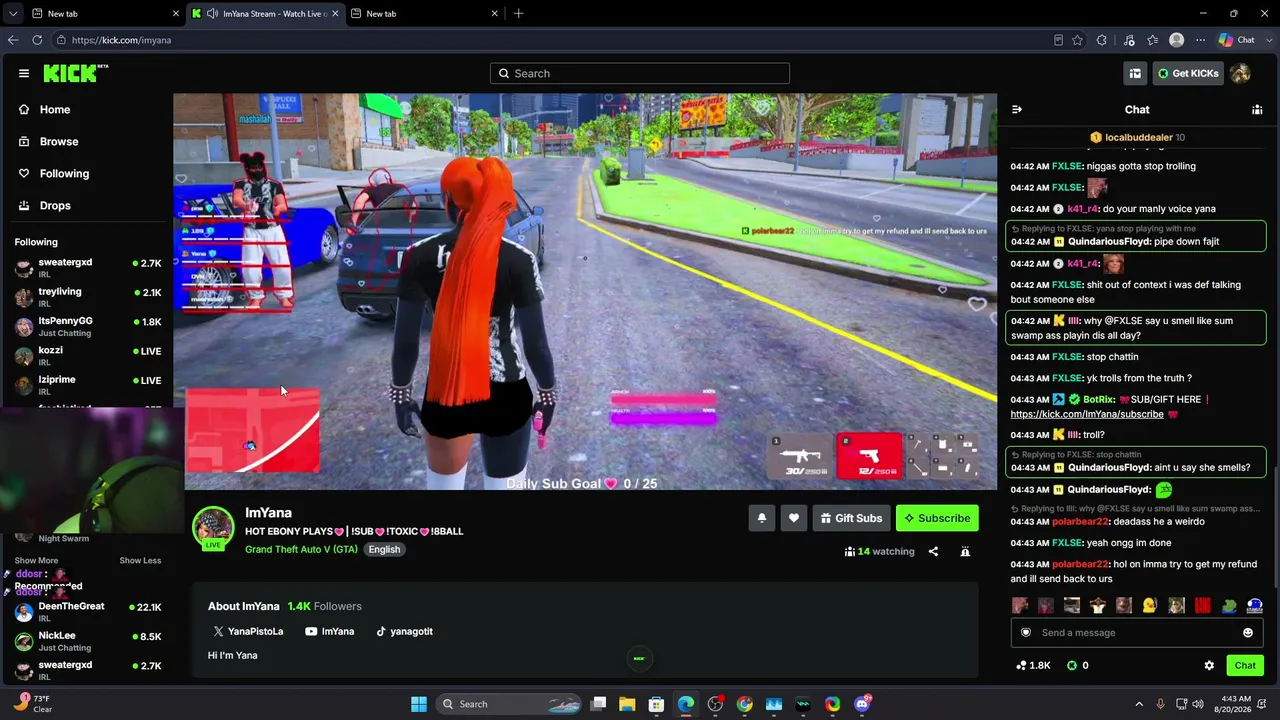Open the tab search dropdown
1280x720 pixels.
pyautogui.click(x=13, y=14)
